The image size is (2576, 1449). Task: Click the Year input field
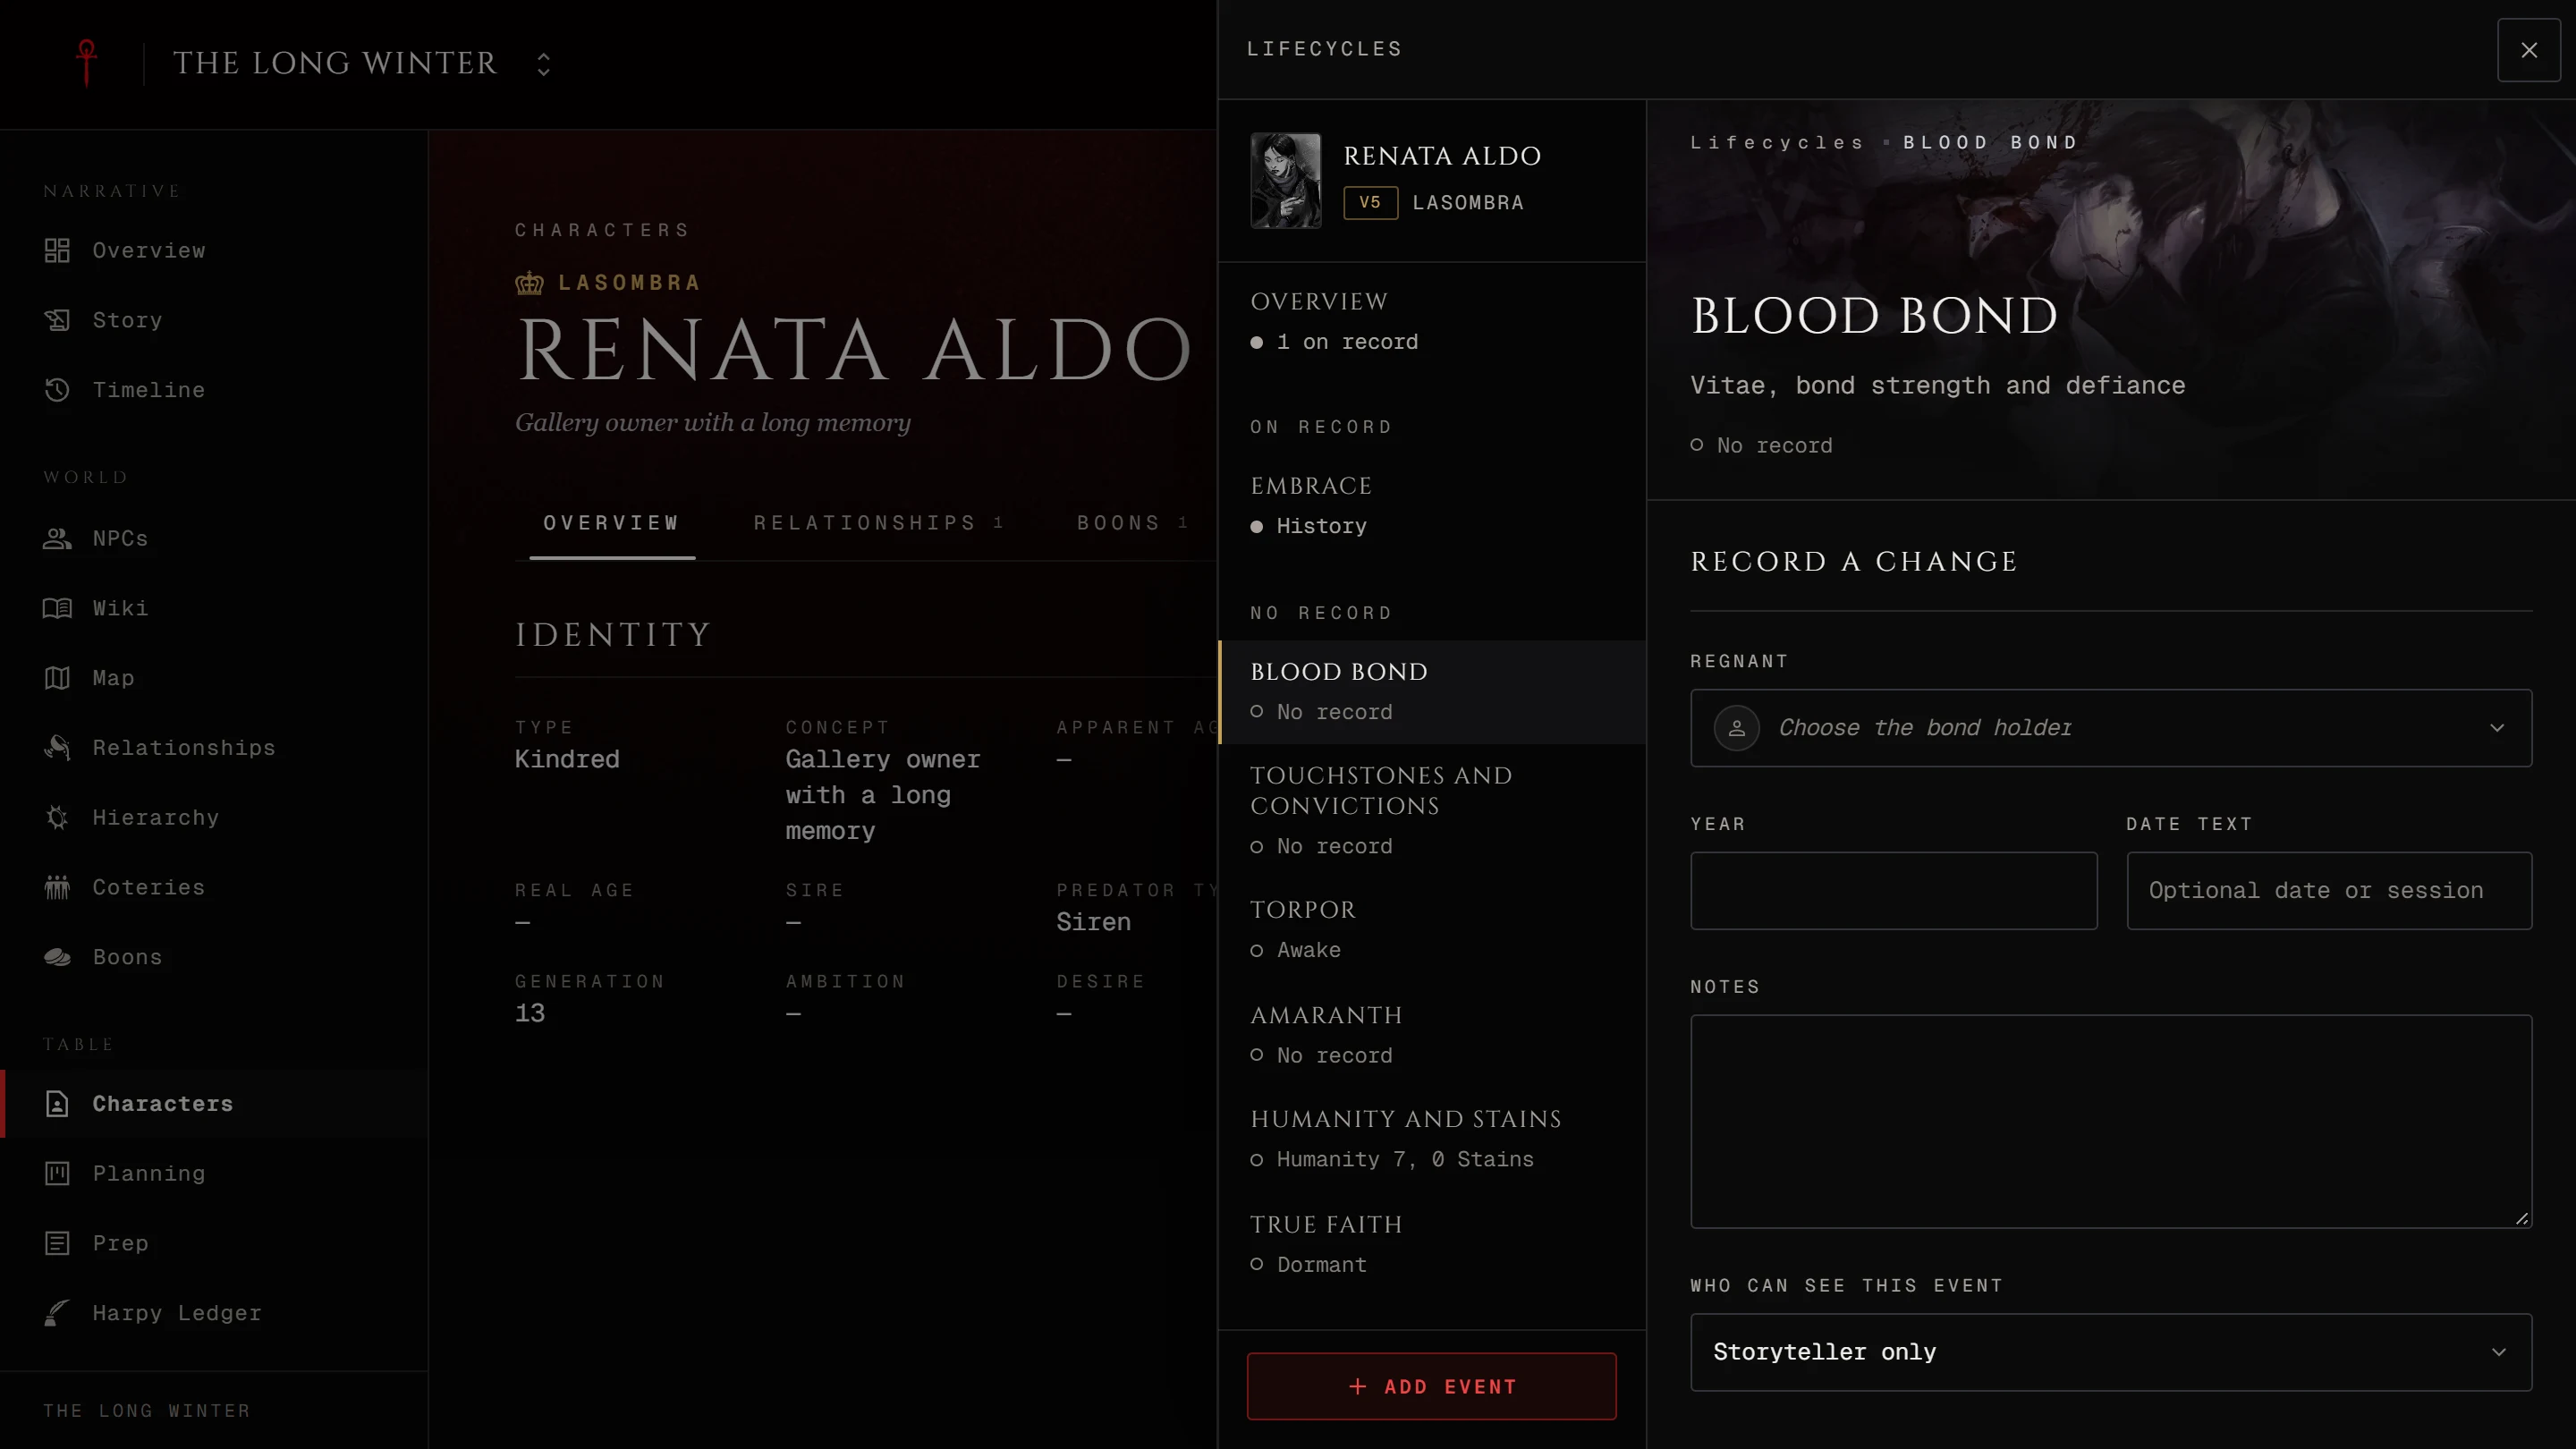point(1893,891)
